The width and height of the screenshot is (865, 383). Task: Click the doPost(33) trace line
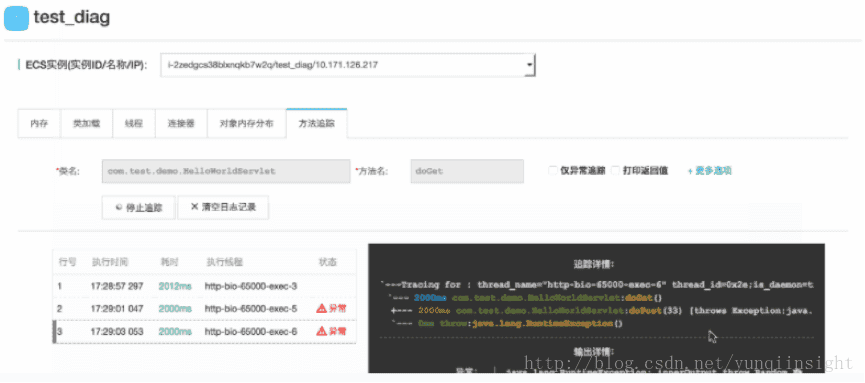pos(601,311)
